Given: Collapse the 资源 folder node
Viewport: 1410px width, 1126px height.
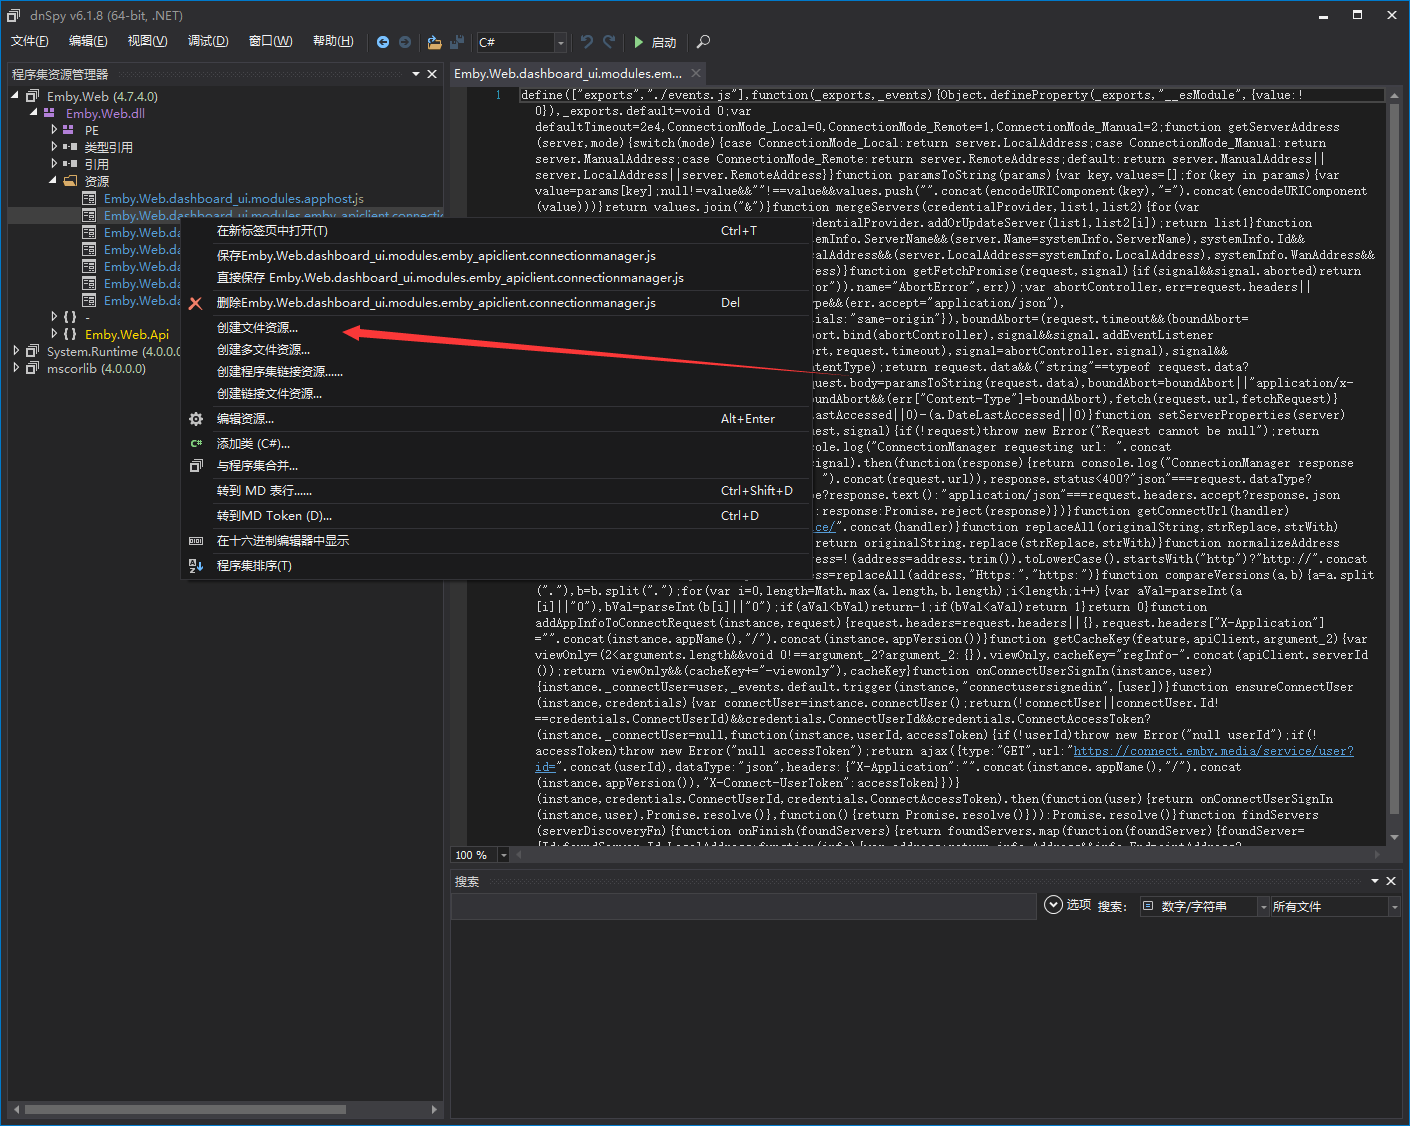Looking at the screenshot, I should click(x=53, y=181).
